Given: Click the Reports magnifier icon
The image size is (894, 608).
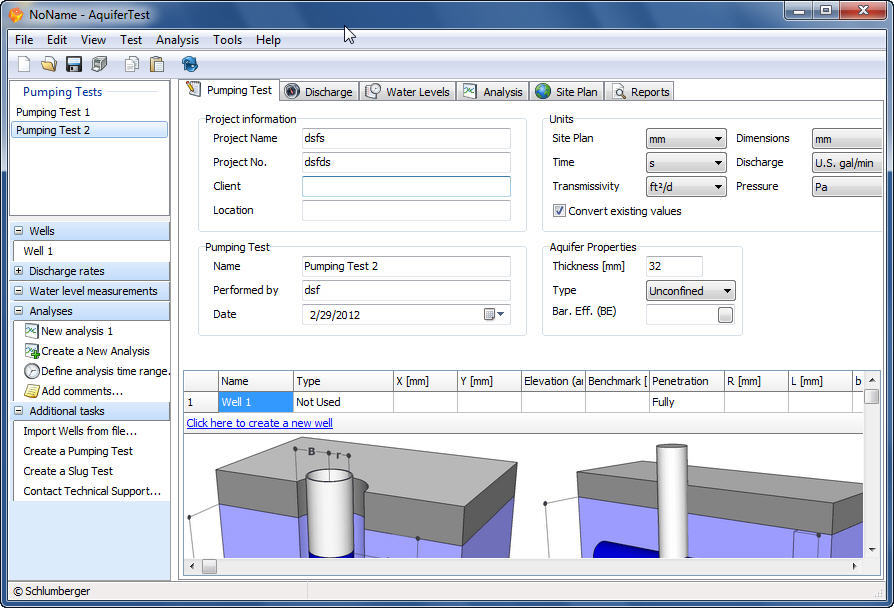Looking at the screenshot, I should pos(619,91).
